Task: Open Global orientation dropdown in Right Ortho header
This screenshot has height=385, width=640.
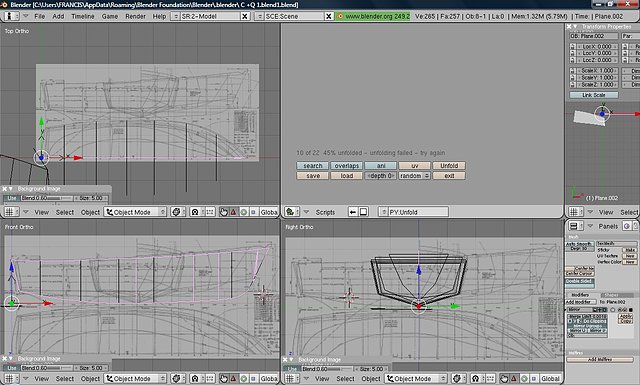Action: (x=550, y=378)
